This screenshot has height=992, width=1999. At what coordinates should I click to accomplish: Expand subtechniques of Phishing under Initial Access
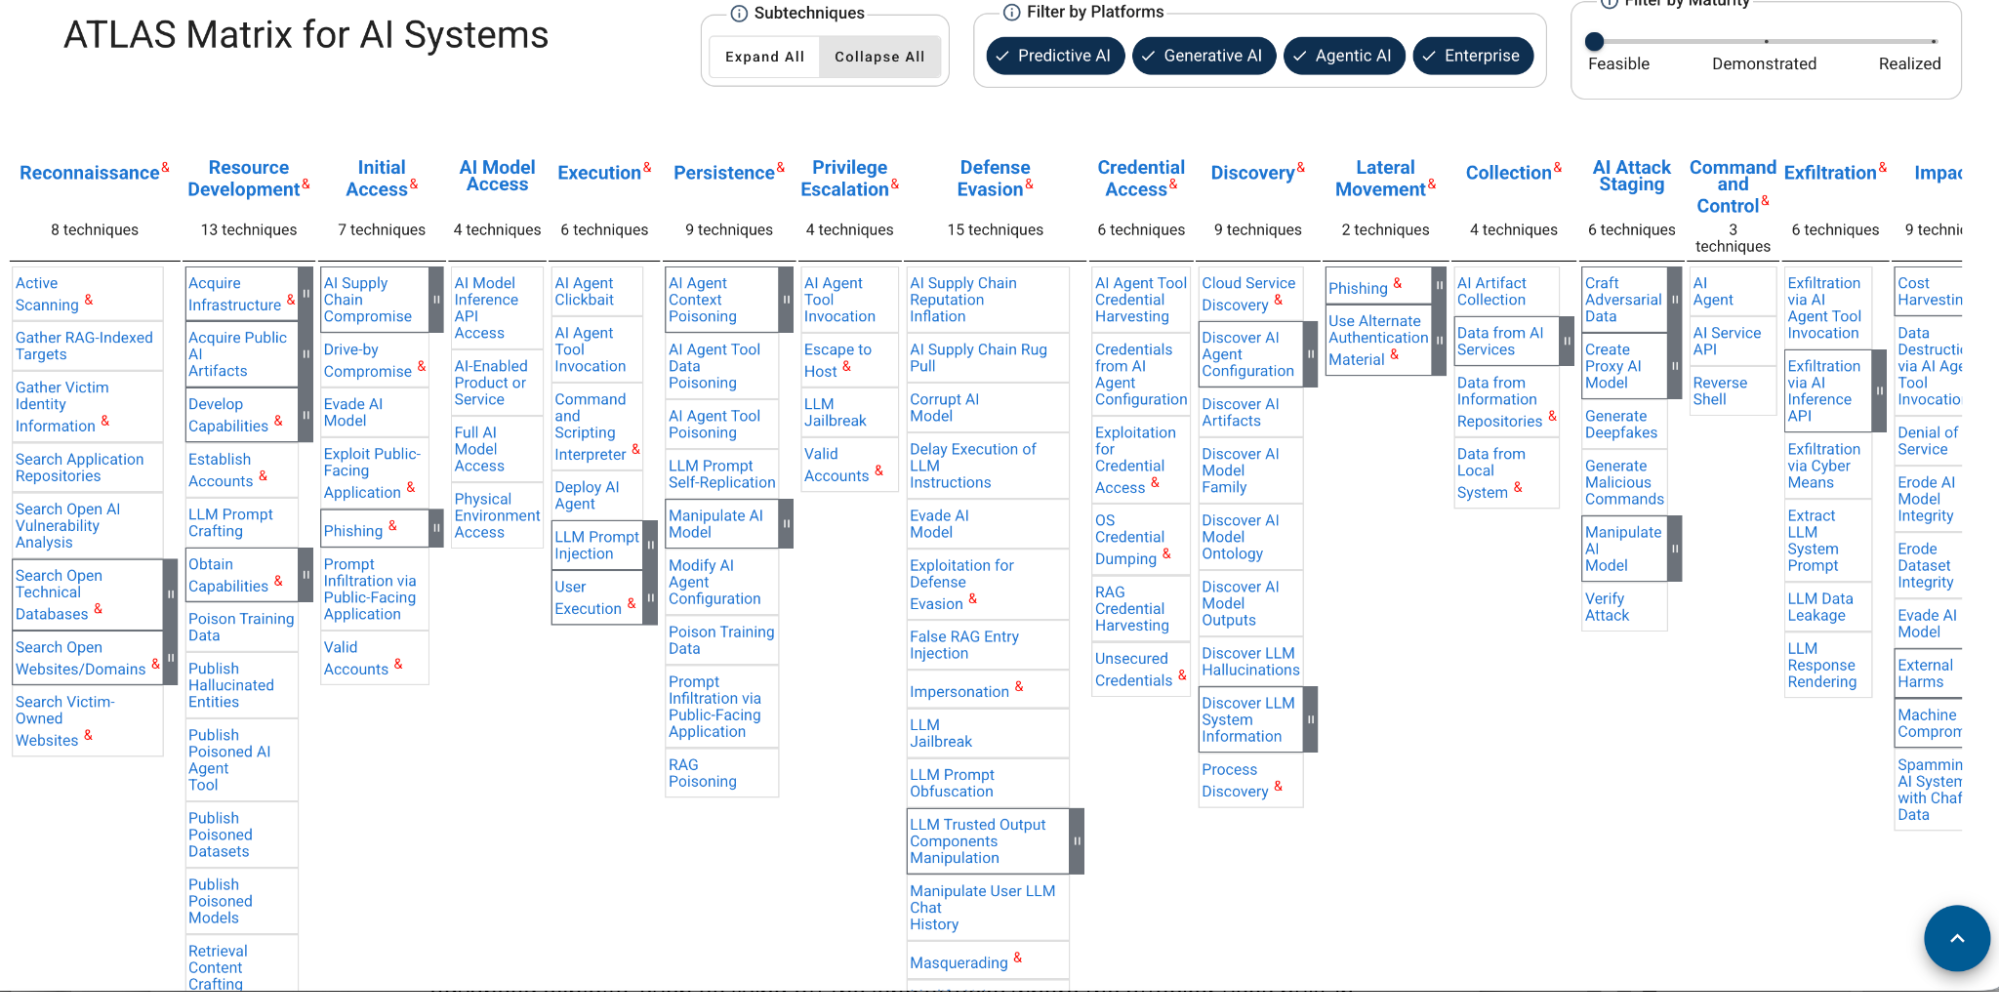436,528
